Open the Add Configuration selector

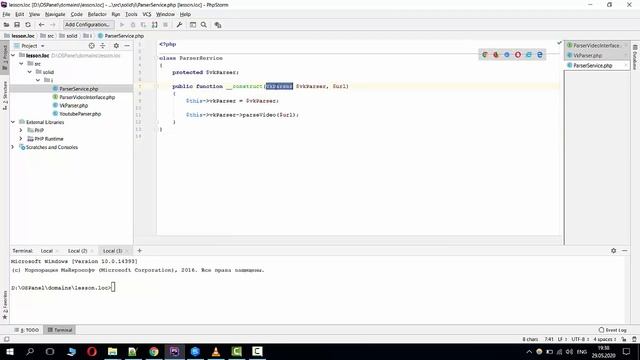[x=88, y=25]
